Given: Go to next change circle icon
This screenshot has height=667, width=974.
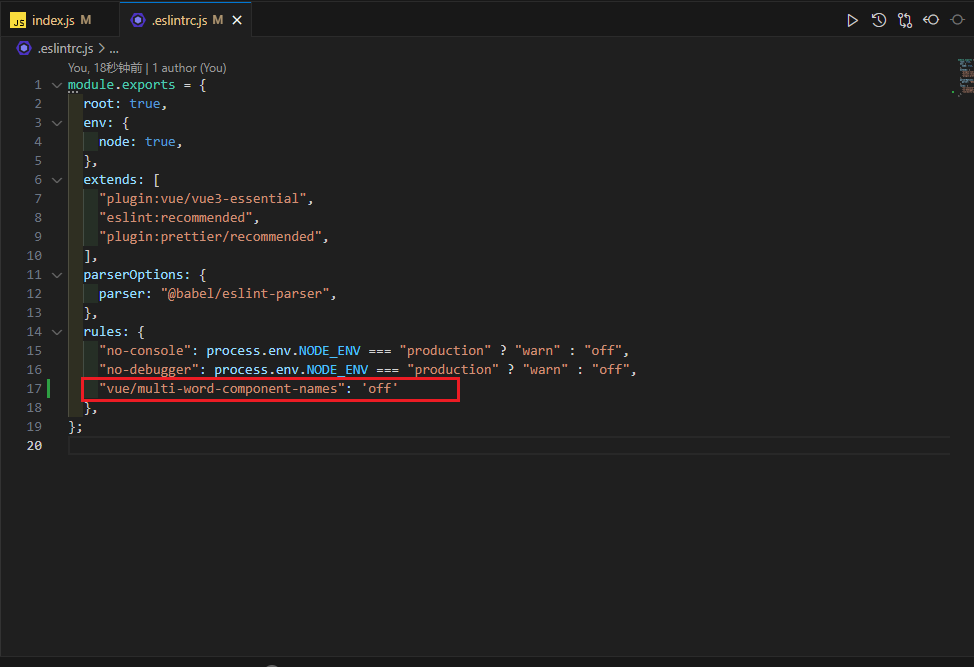Looking at the screenshot, I should click(x=957, y=20).
